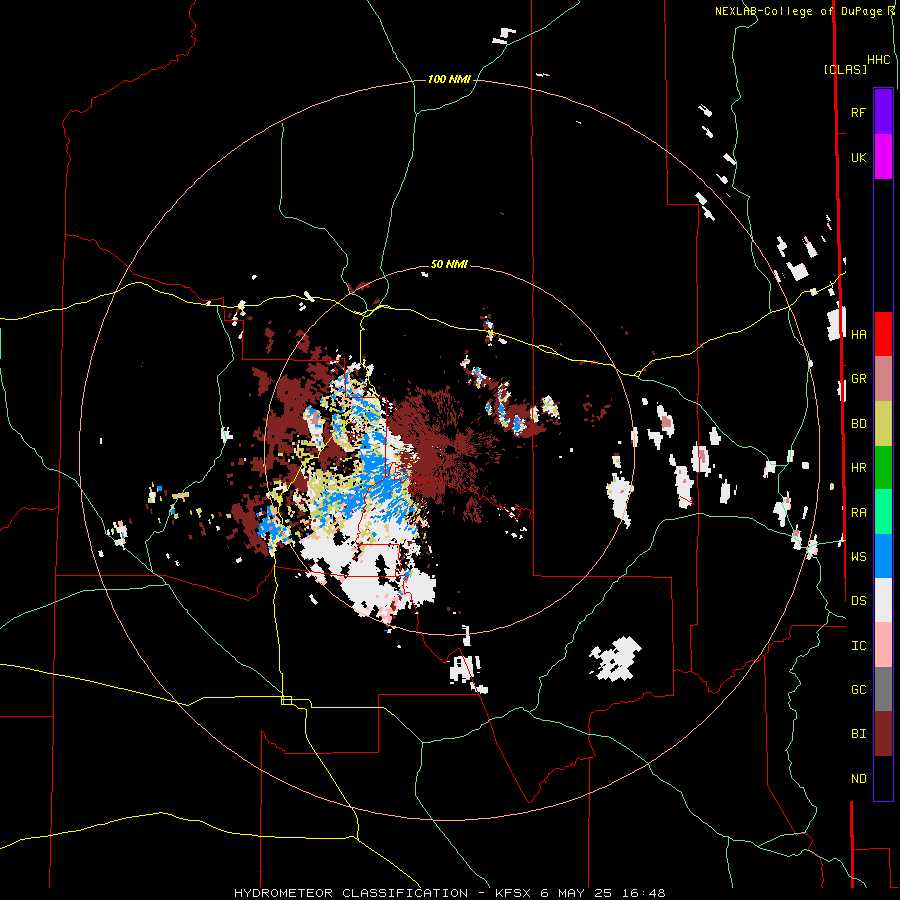Click the IC legend label
900x900 pixels.
pos(858,645)
